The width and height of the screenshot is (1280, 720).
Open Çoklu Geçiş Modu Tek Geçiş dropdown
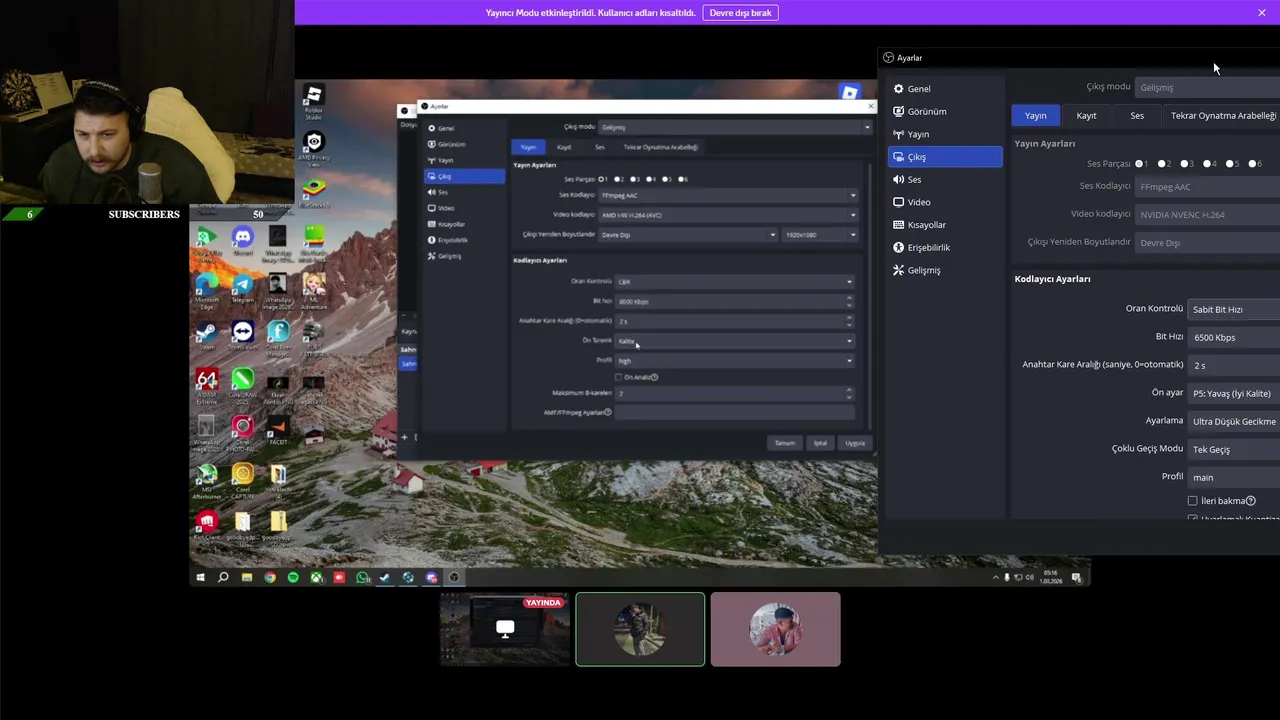pyautogui.click(x=1233, y=450)
